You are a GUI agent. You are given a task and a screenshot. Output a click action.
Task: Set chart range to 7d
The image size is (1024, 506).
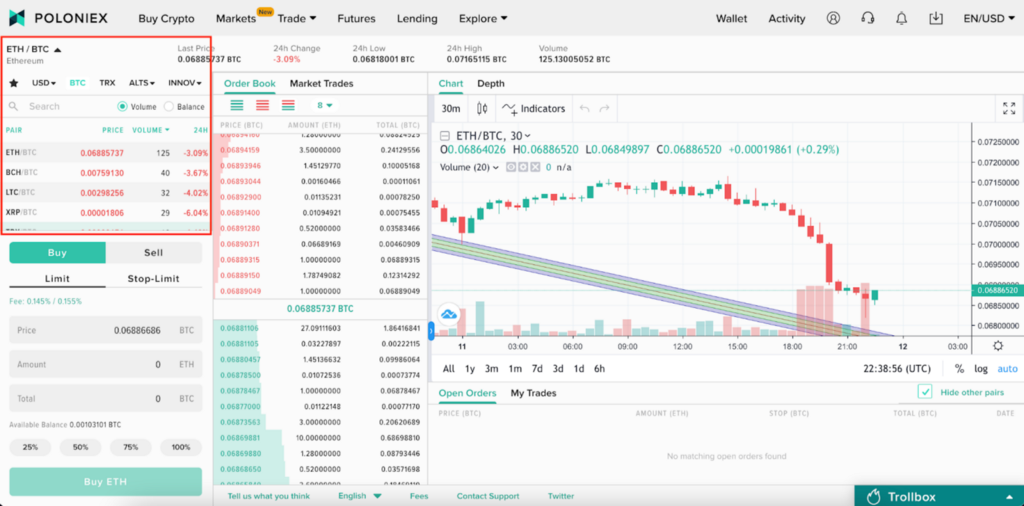click(x=537, y=368)
